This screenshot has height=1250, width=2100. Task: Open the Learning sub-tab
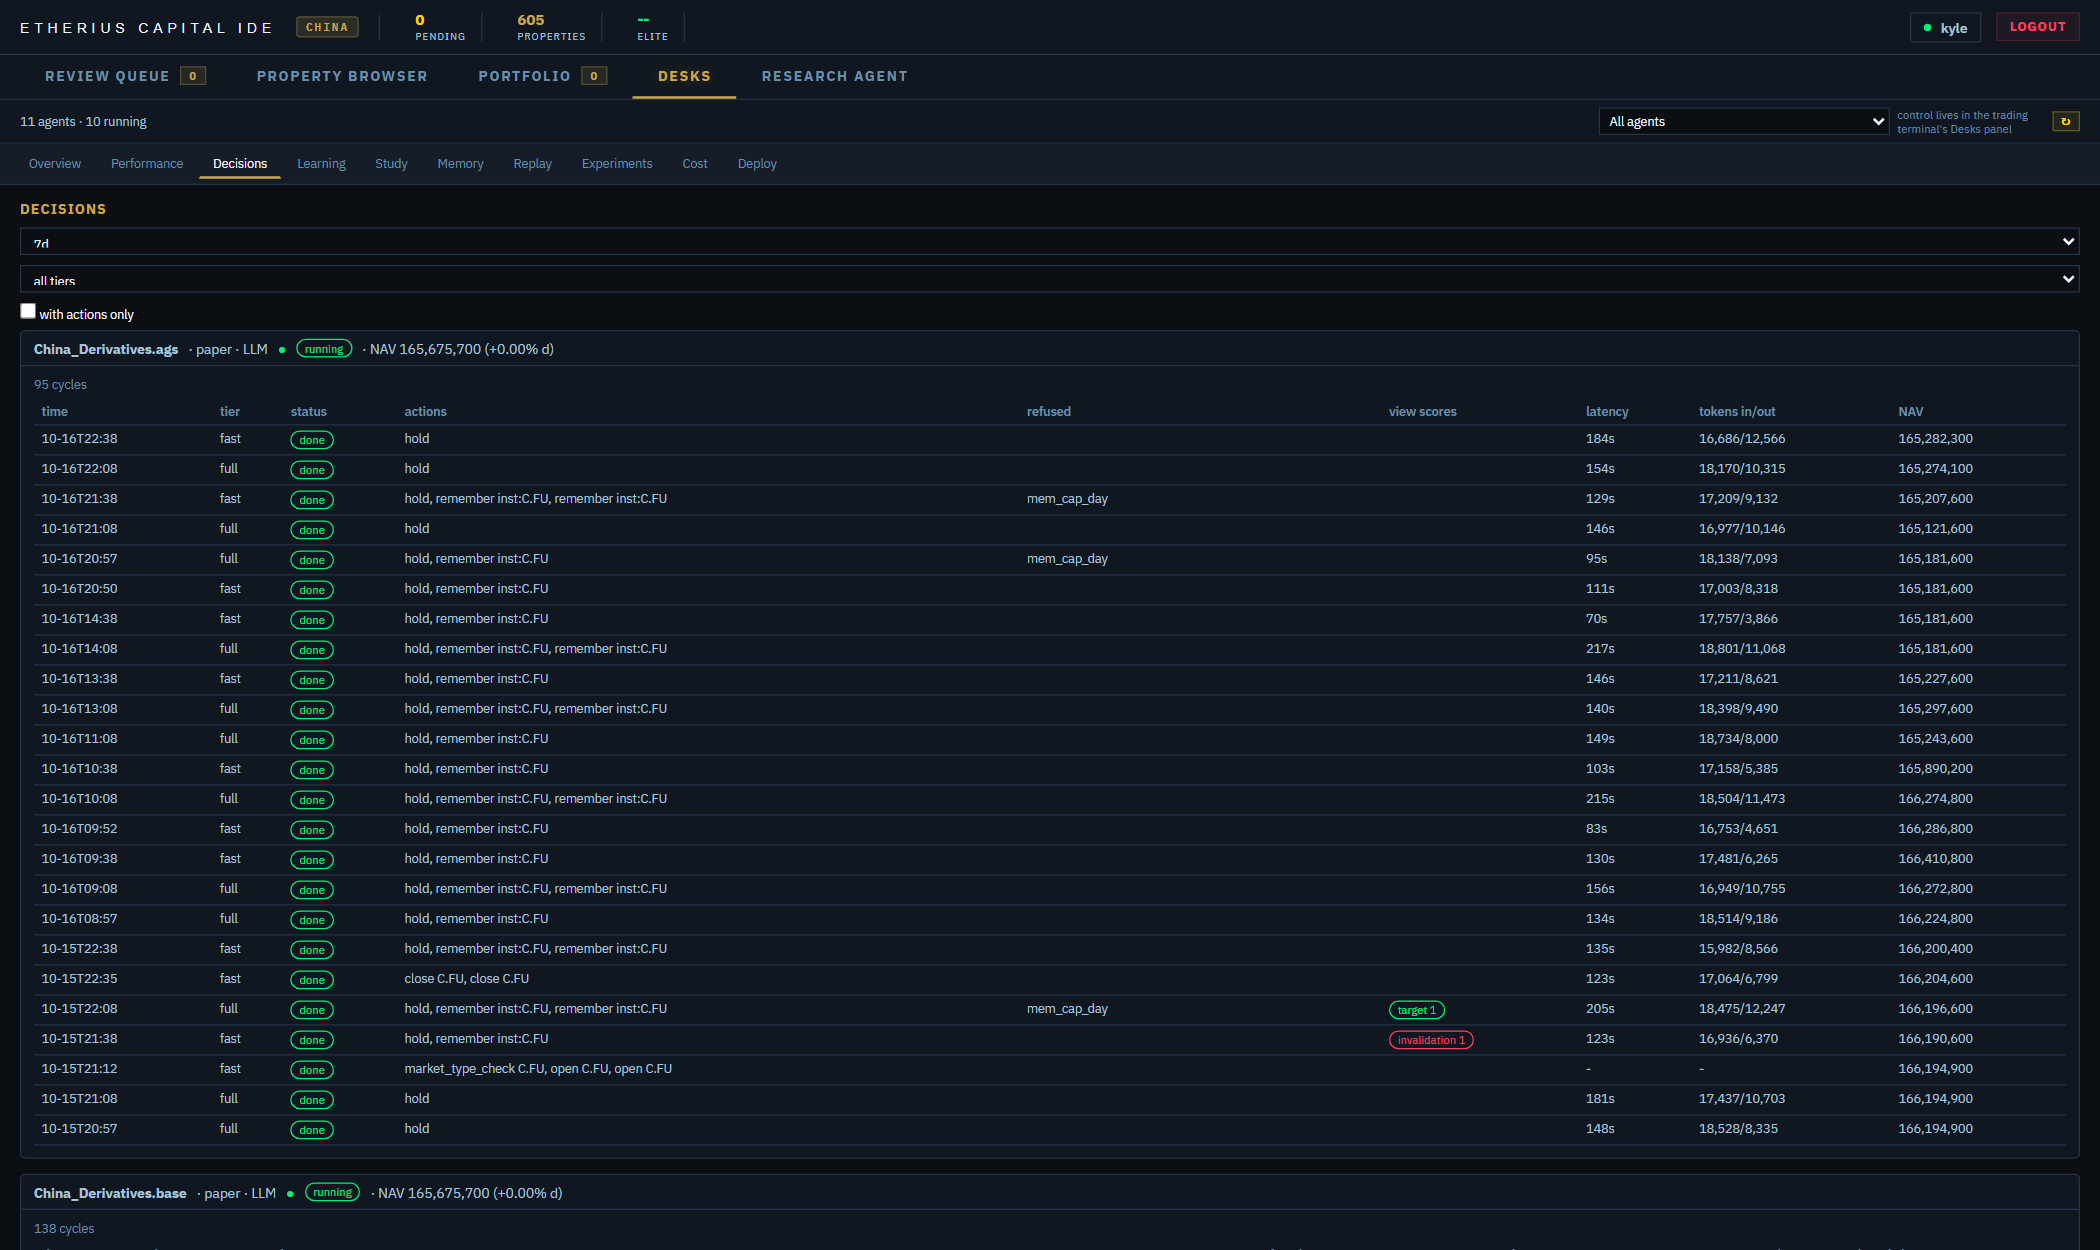[321, 164]
